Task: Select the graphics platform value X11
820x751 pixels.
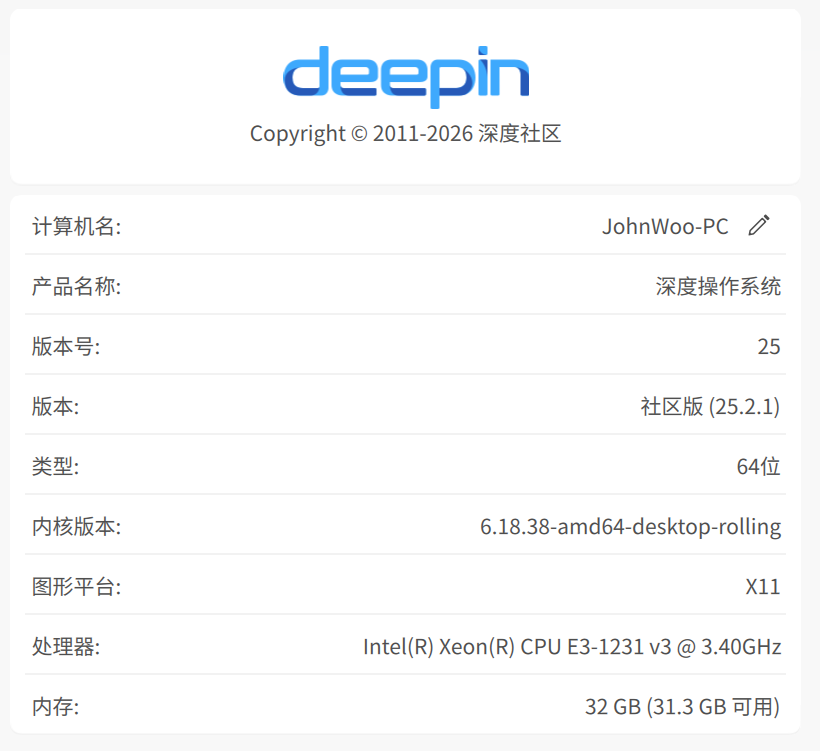Action: [x=763, y=587]
